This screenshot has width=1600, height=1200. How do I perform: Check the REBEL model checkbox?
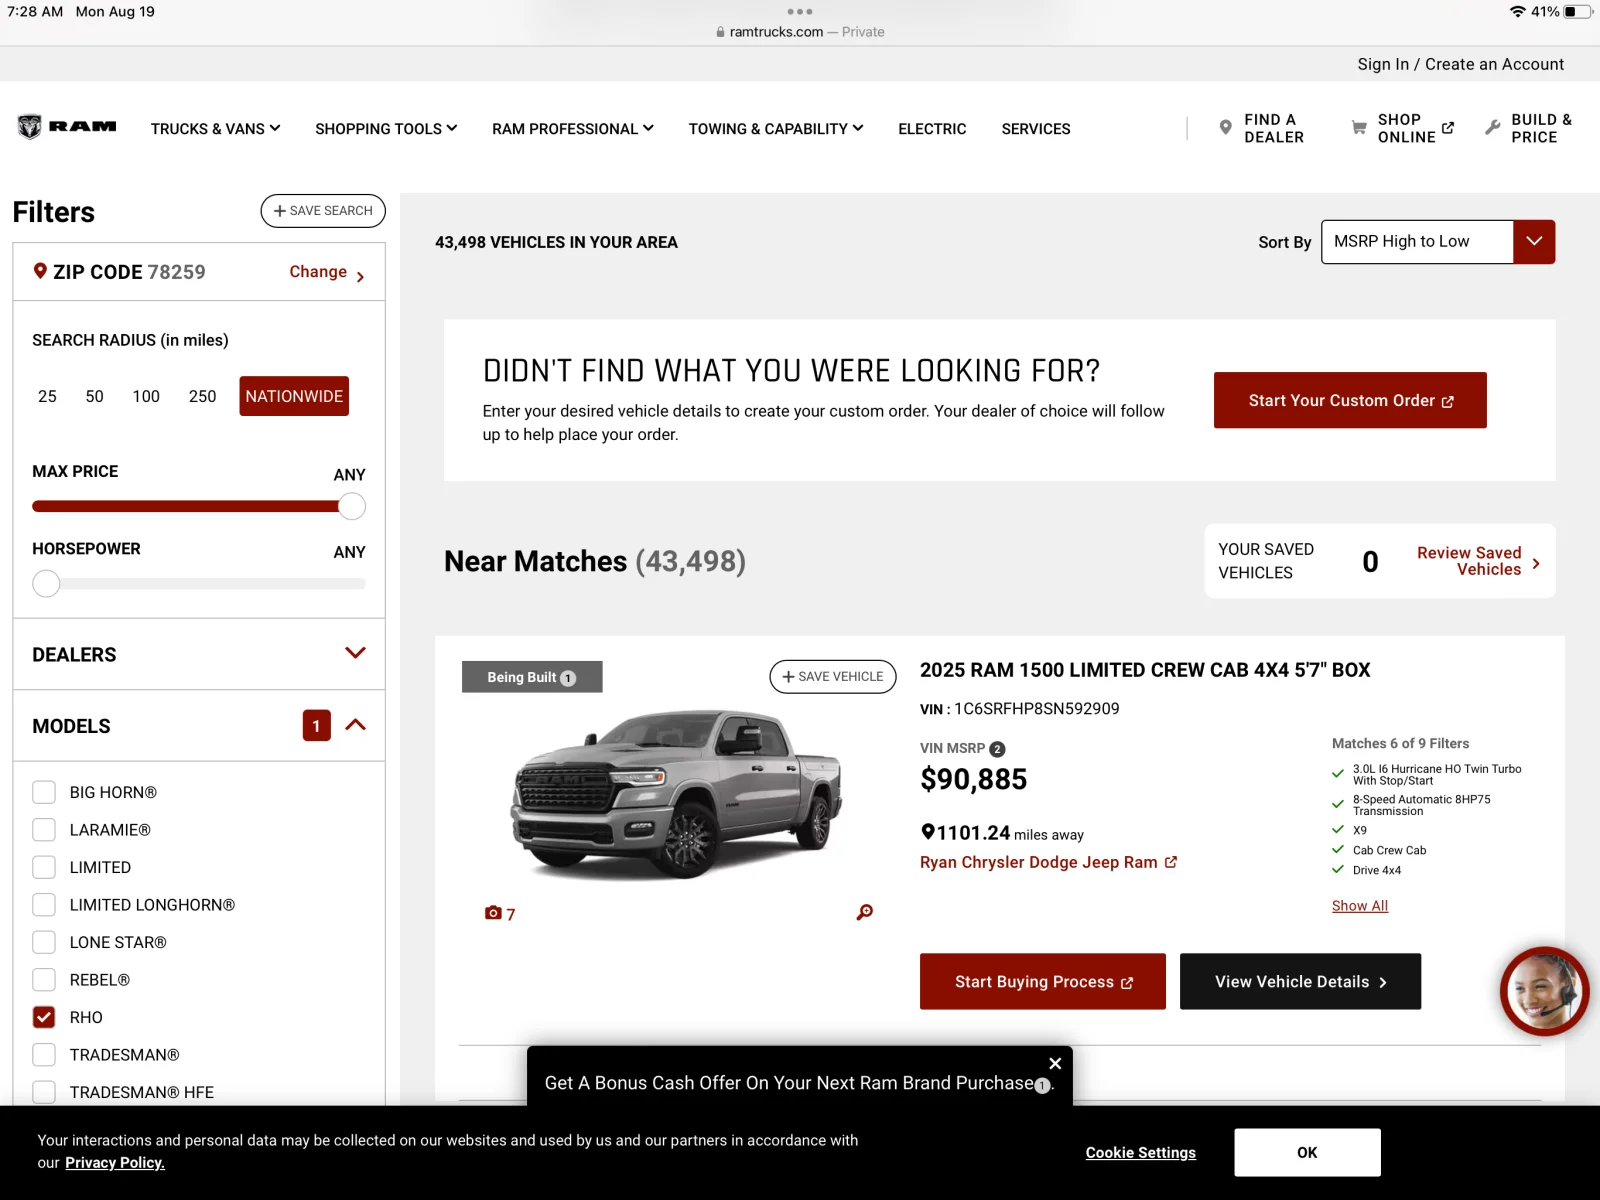point(44,980)
